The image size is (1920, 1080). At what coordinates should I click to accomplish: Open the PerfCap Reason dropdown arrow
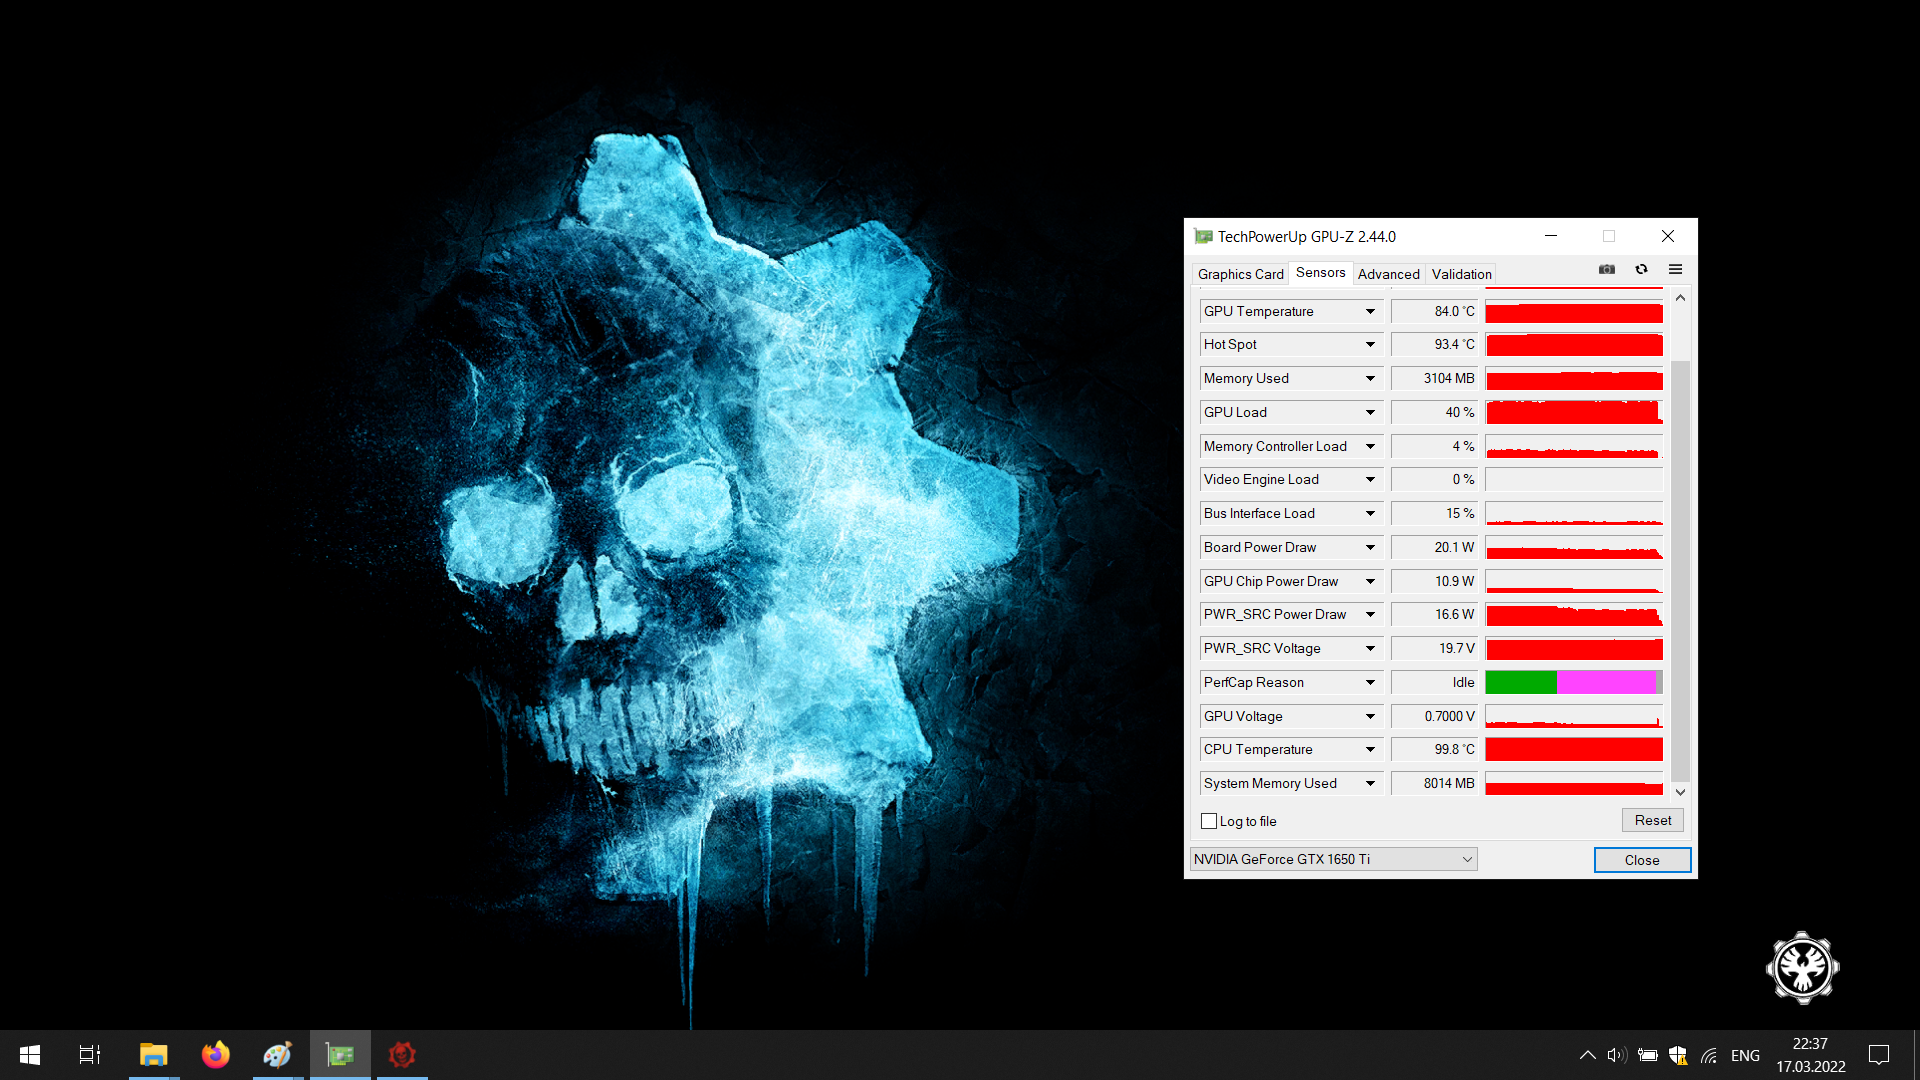1370,683
